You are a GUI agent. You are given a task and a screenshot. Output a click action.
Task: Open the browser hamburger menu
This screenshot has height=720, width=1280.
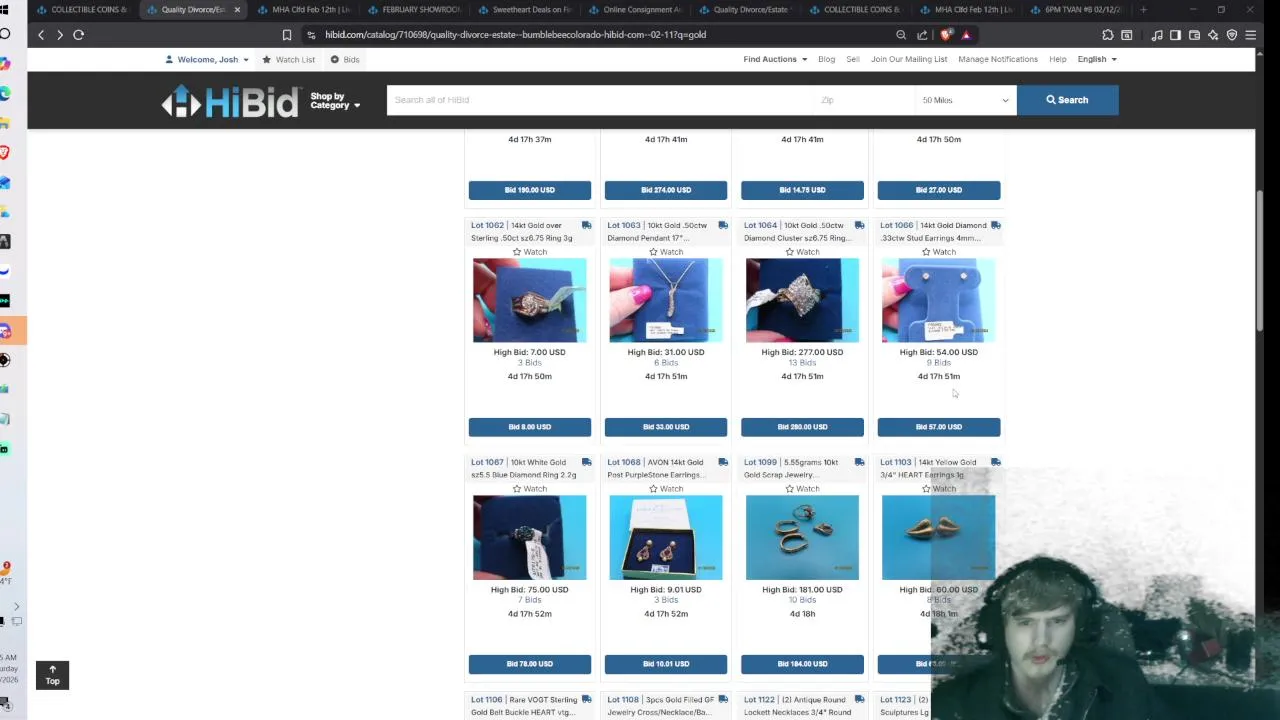click(1250, 35)
